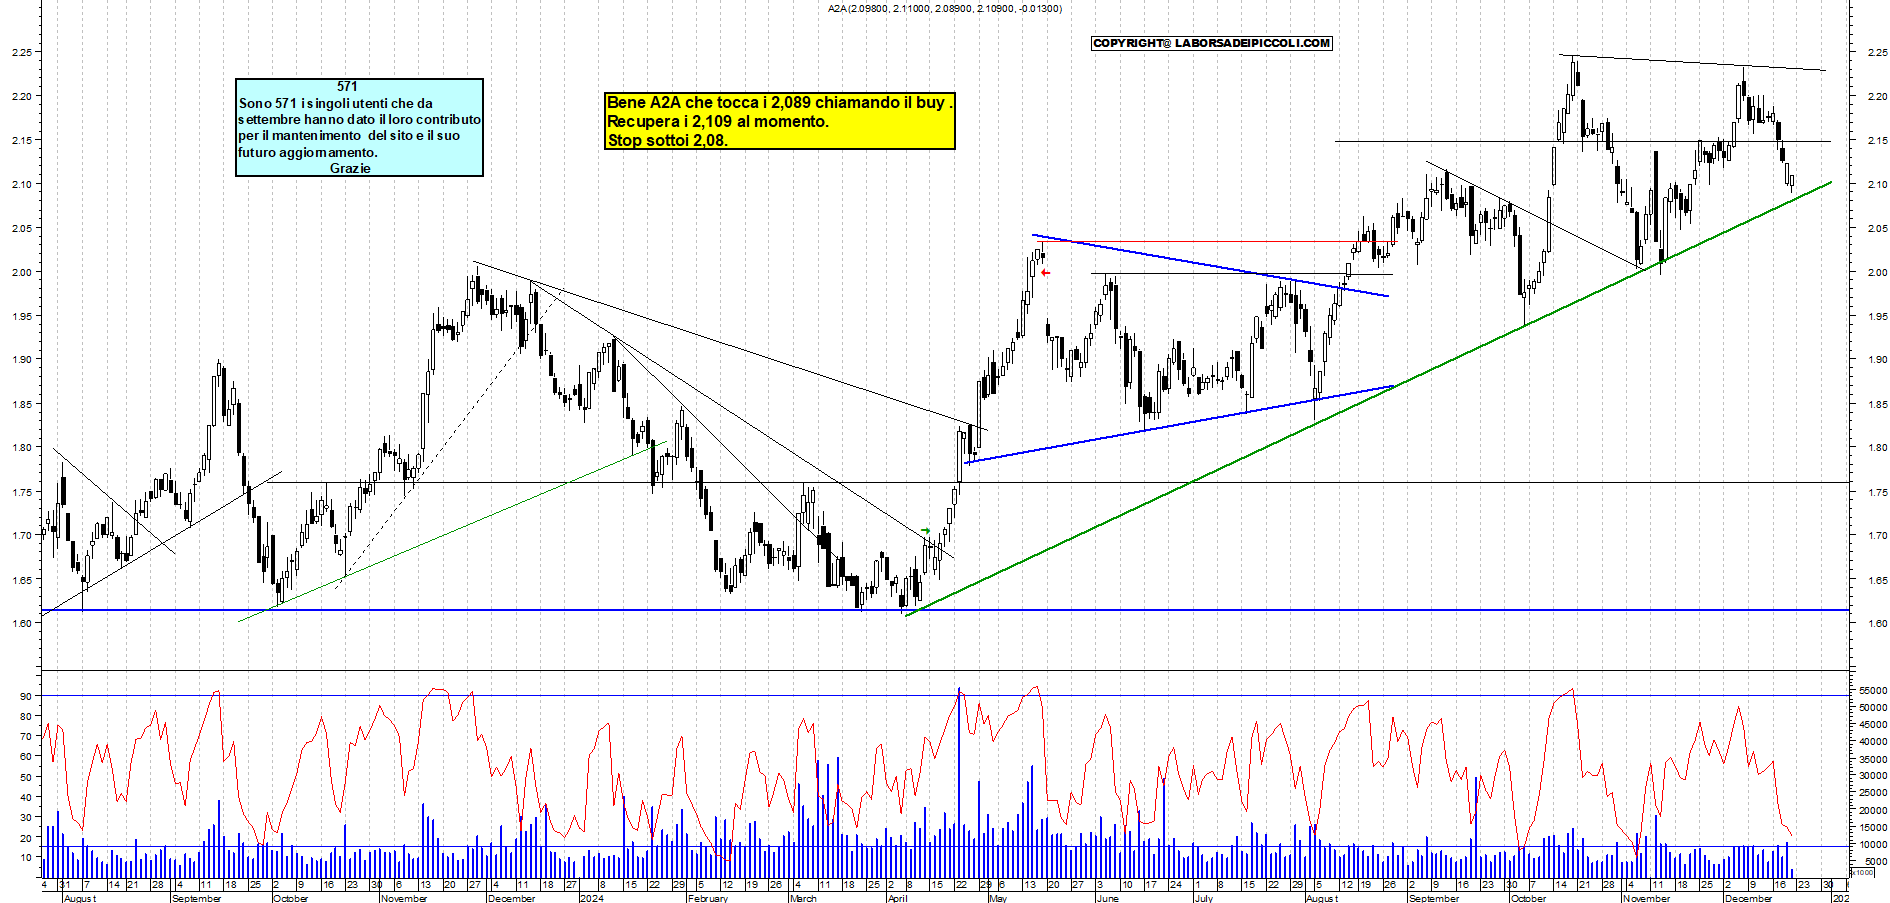Click the 'July' month label
Screen dimensions: 1890x903
click(x=1204, y=898)
